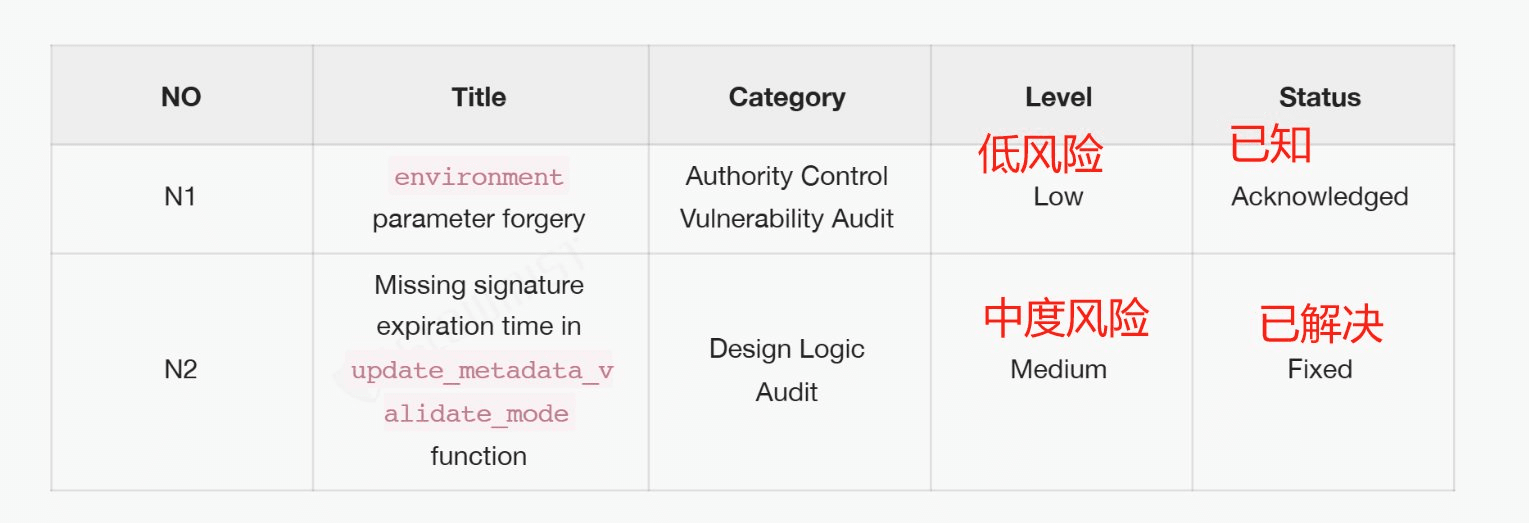Select the 'parameter forgery' title text
The height and width of the screenshot is (523, 1529).
click(479, 219)
